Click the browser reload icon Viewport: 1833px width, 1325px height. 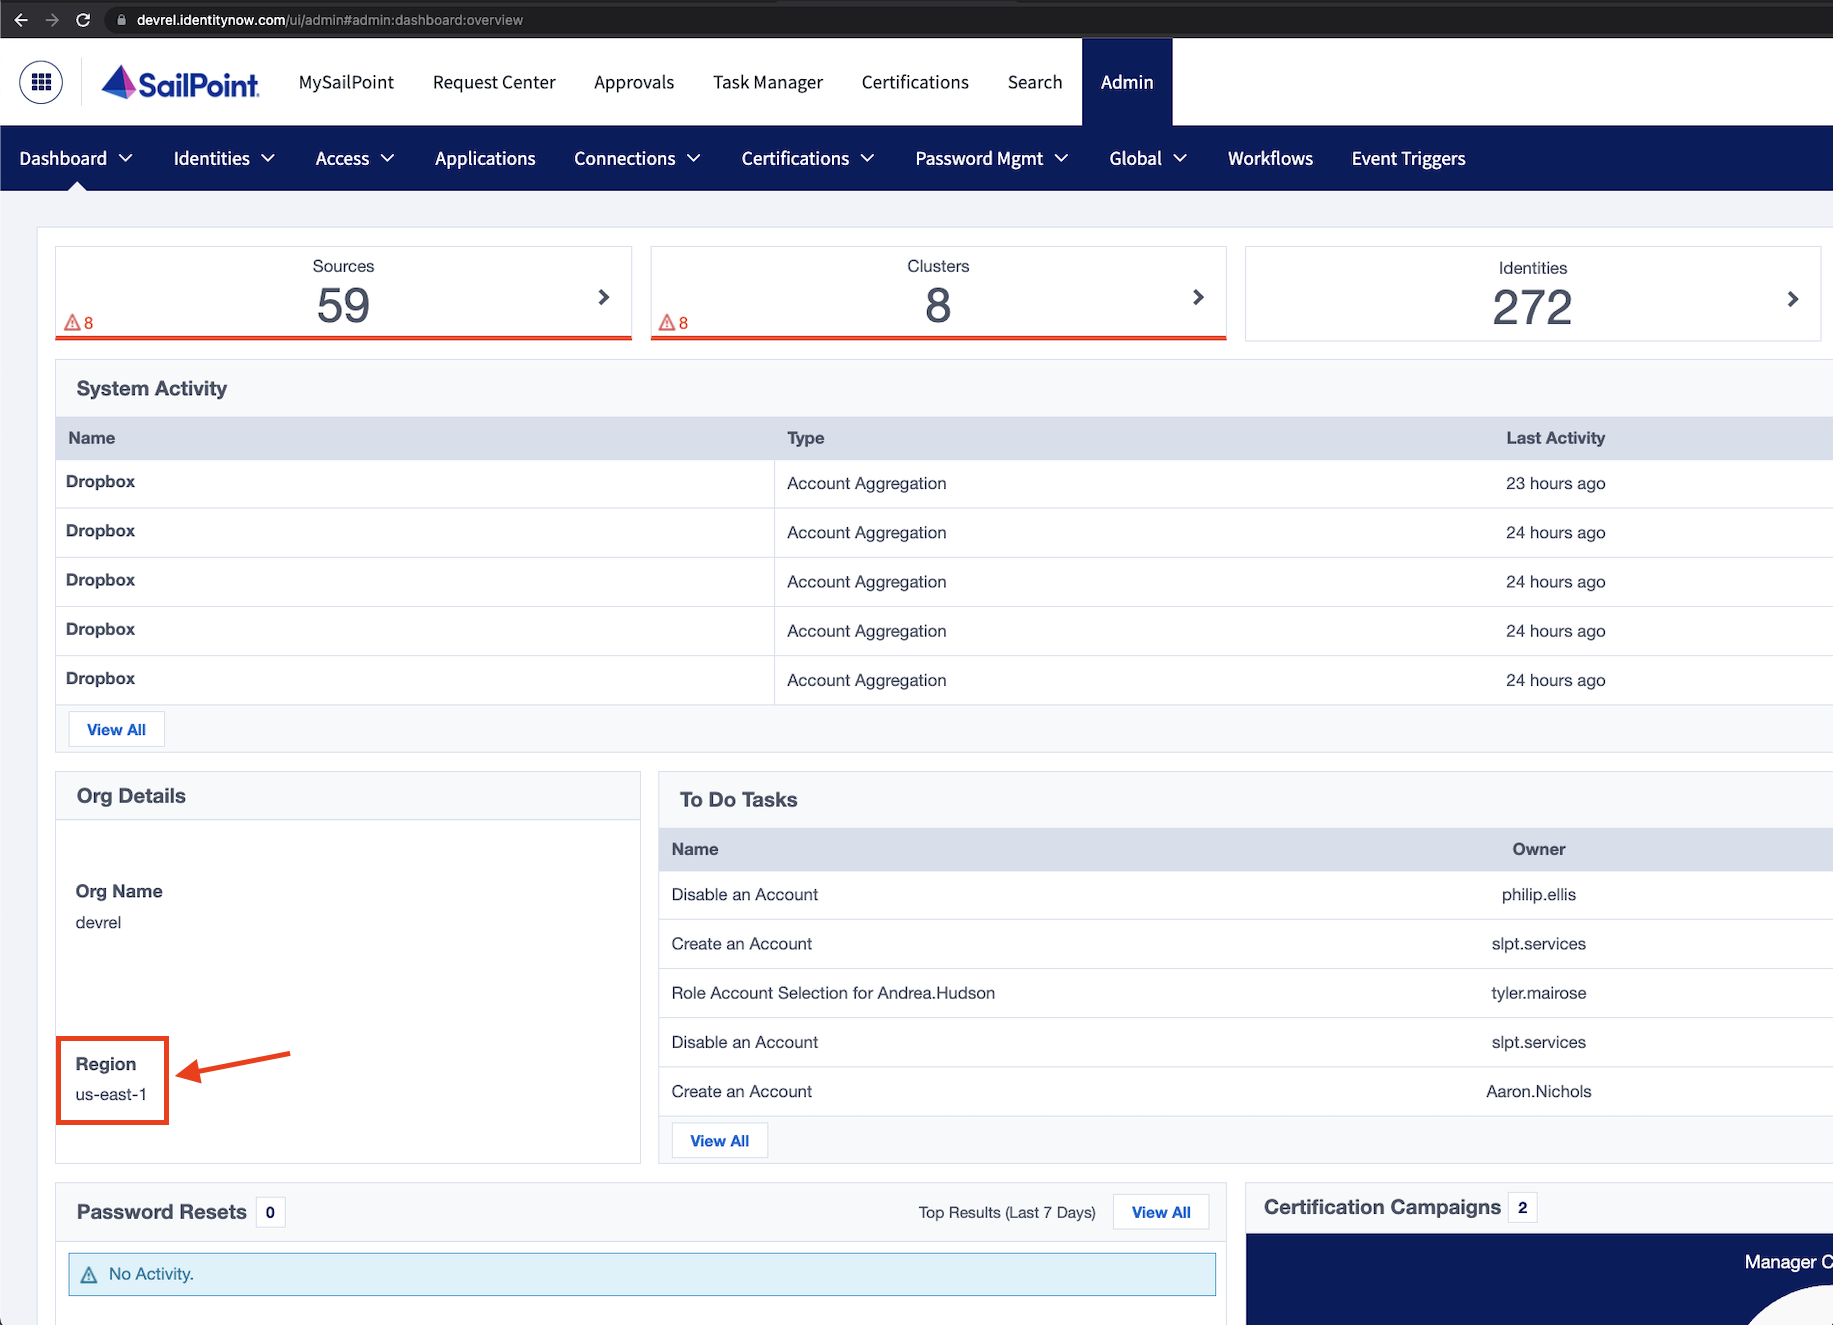[83, 20]
